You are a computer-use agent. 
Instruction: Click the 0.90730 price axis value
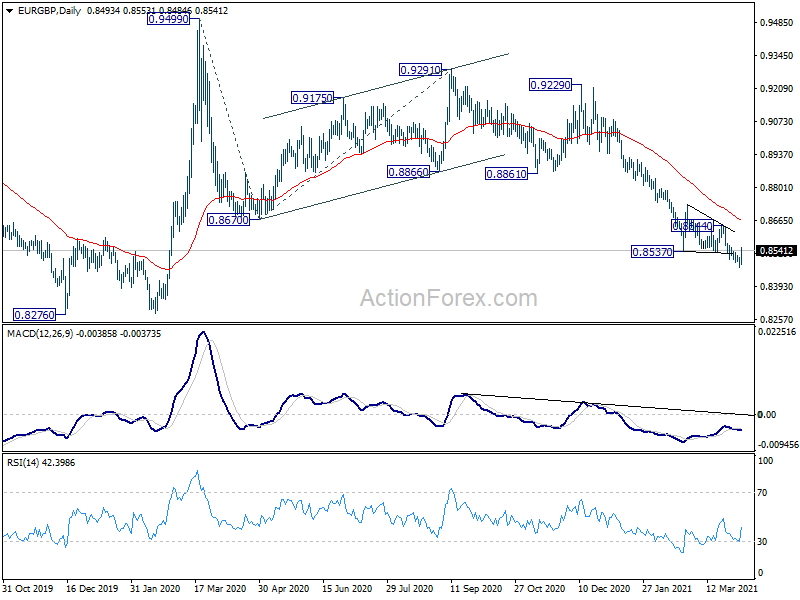[777, 121]
